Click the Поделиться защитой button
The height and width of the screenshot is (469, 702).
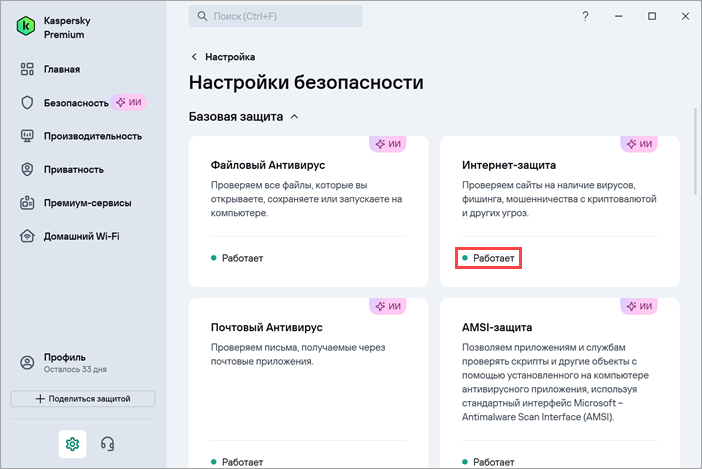(x=83, y=399)
